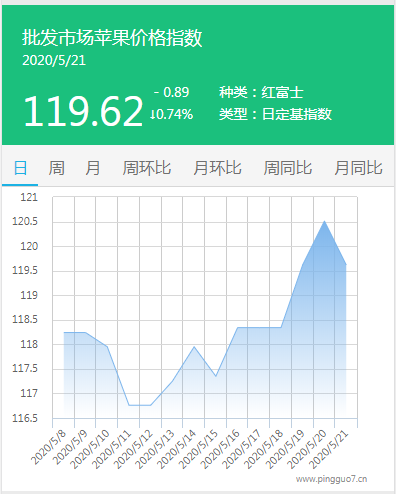Click the percent change ↓0.74%
Viewport: 396px width, 494px height.
(171, 114)
